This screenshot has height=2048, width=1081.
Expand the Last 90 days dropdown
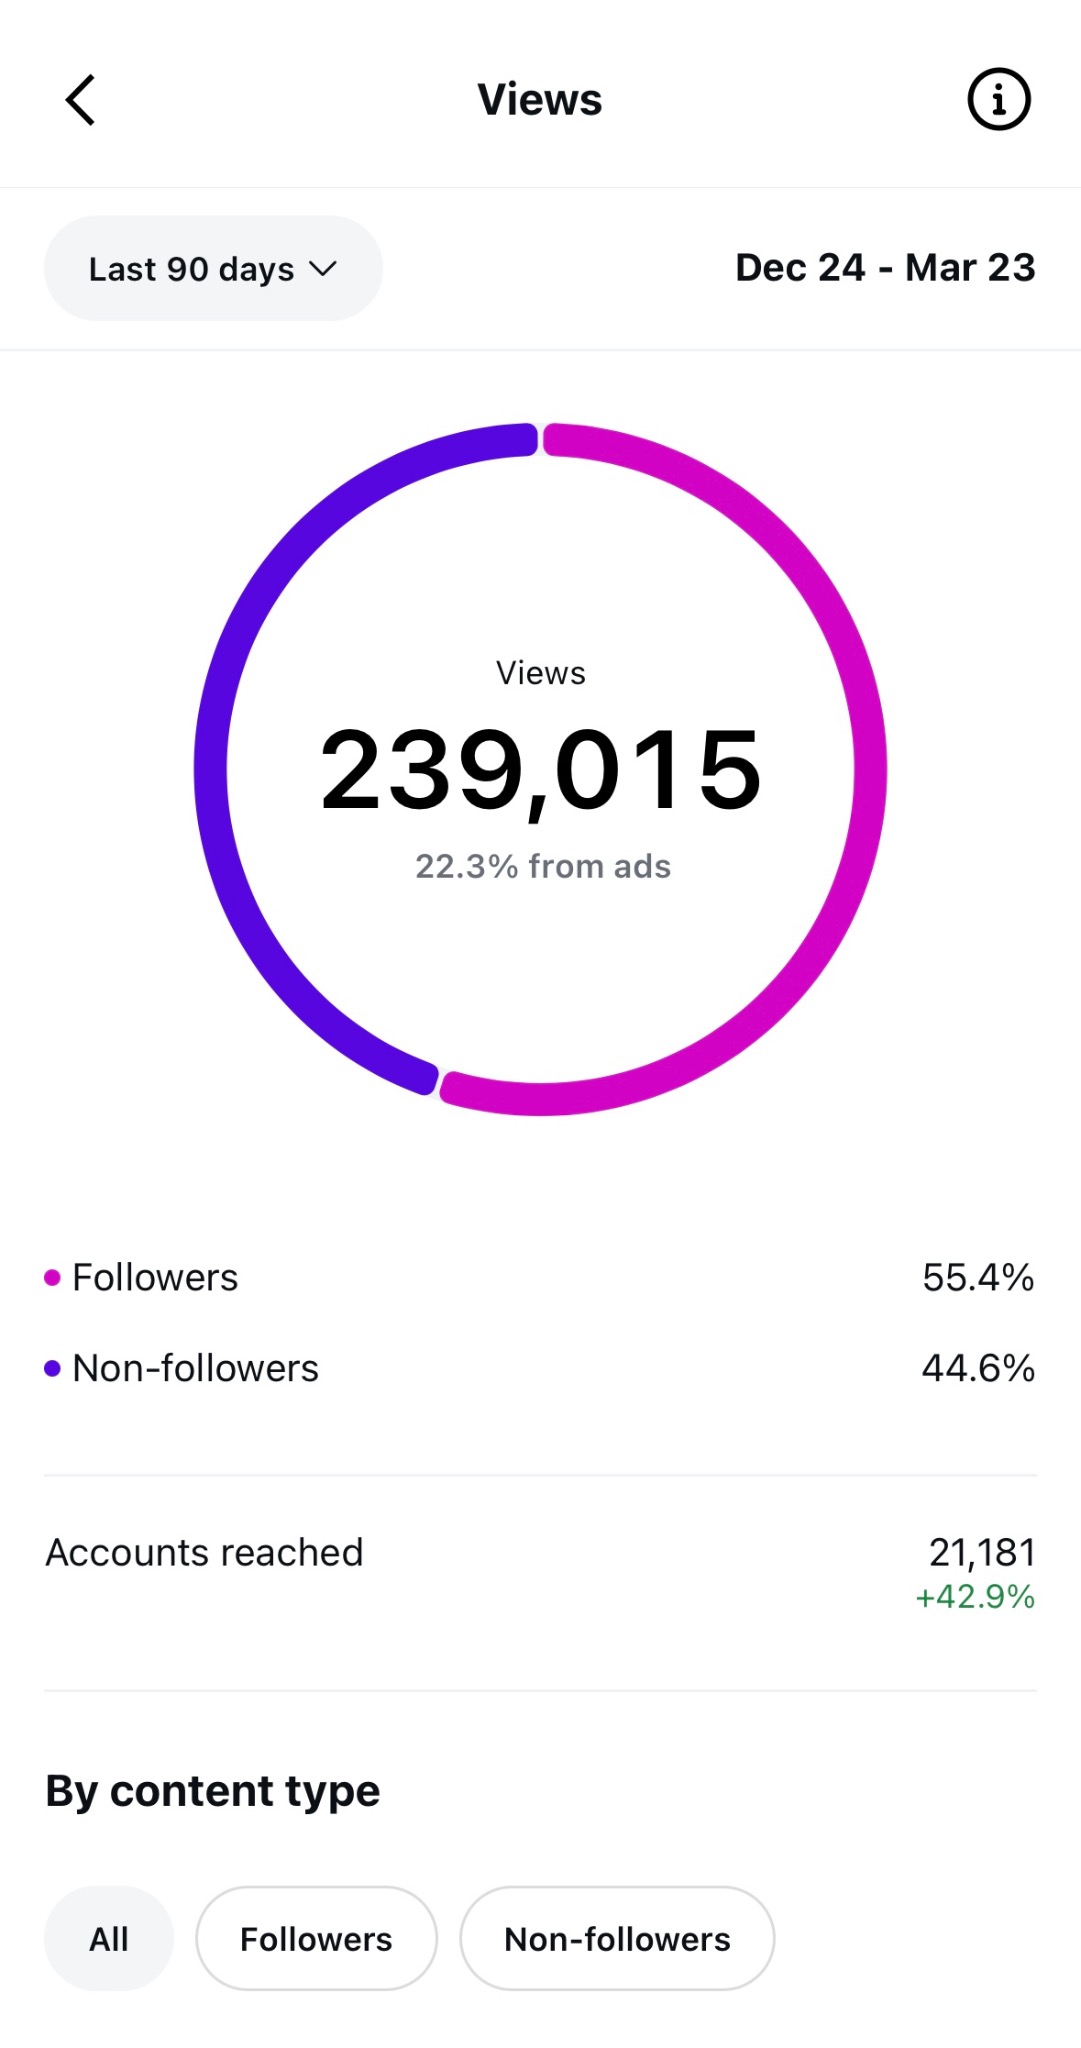coord(212,269)
